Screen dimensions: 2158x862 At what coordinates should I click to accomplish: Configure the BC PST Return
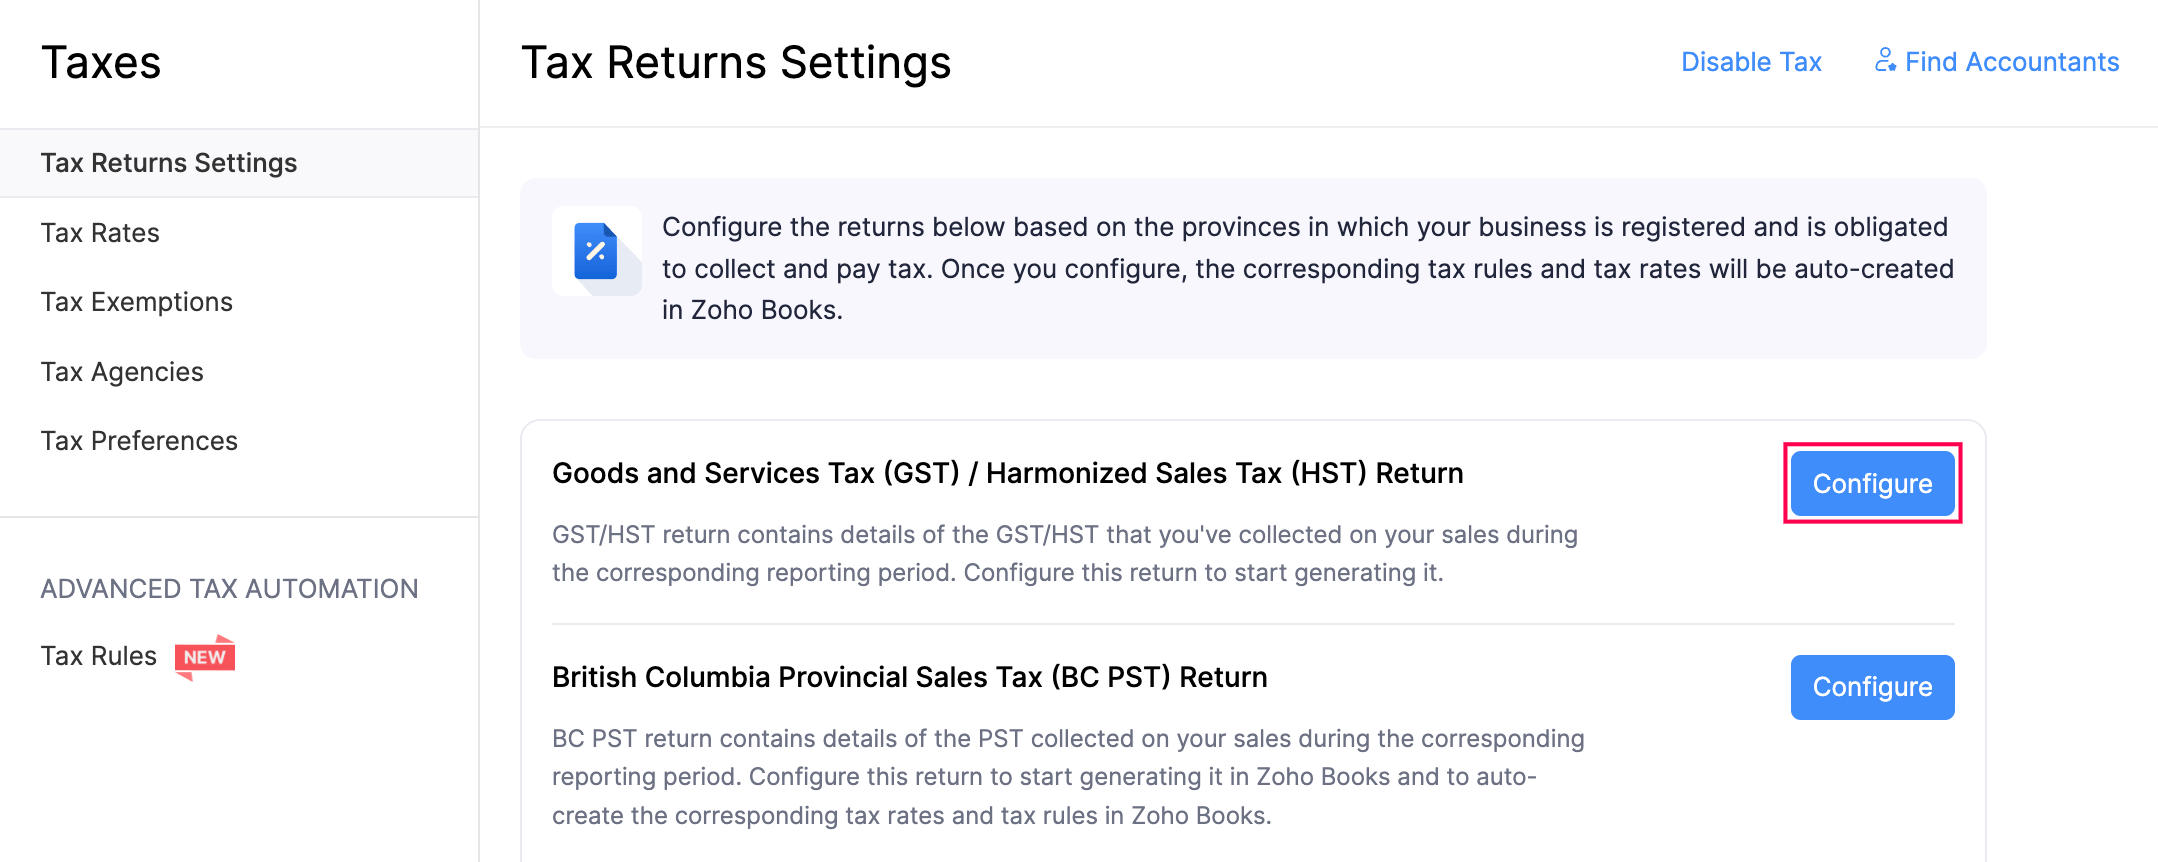click(1872, 687)
